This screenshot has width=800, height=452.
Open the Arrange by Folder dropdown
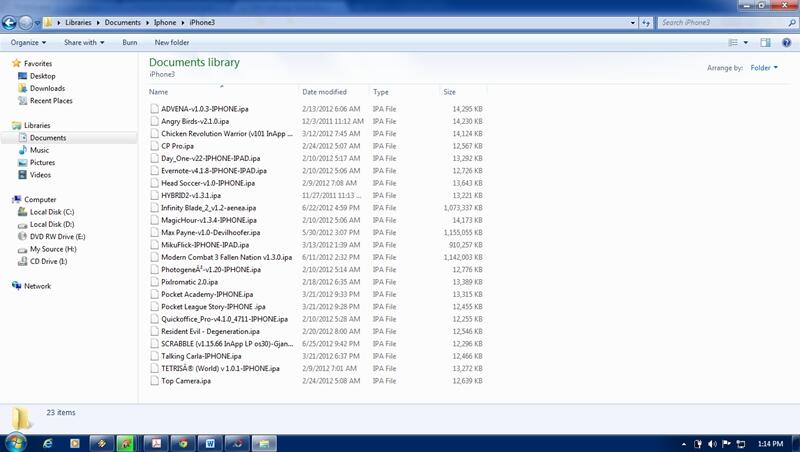[x=764, y=68]
